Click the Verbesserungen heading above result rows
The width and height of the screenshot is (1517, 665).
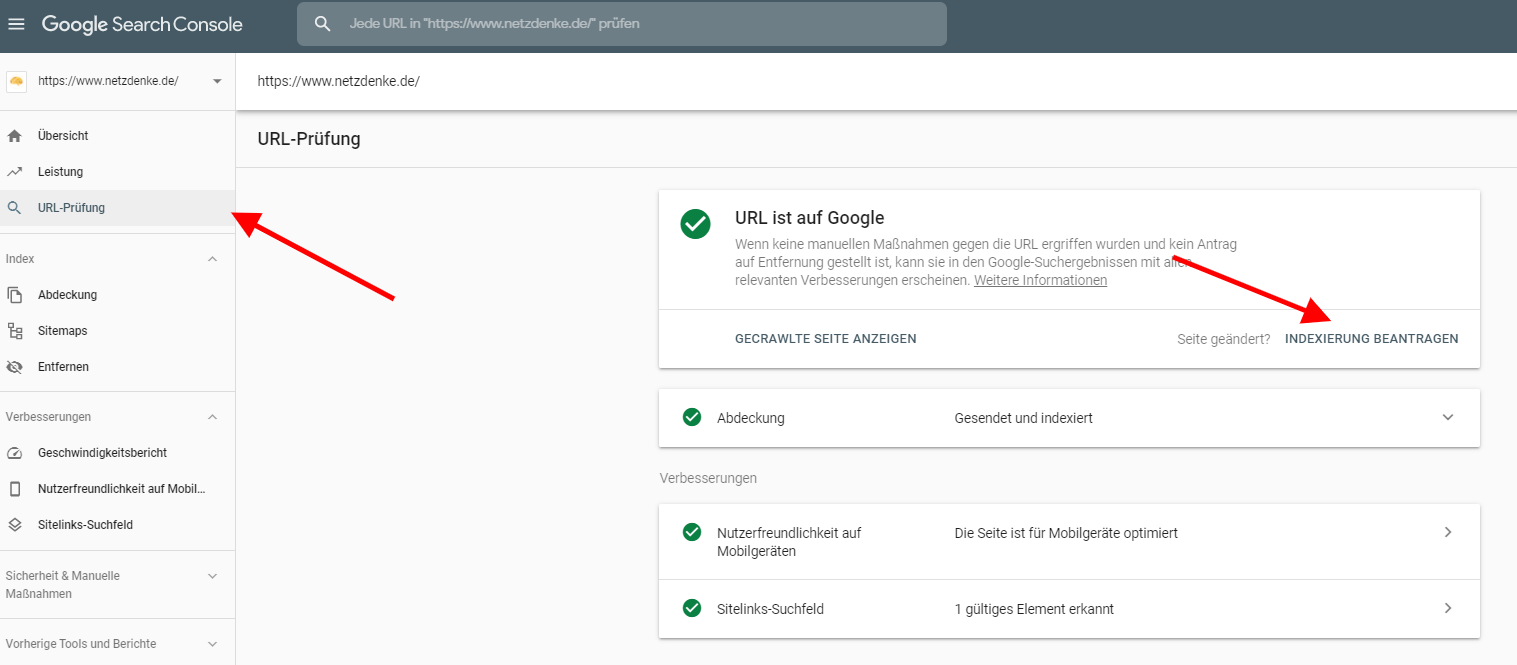(x=708, y=478)
